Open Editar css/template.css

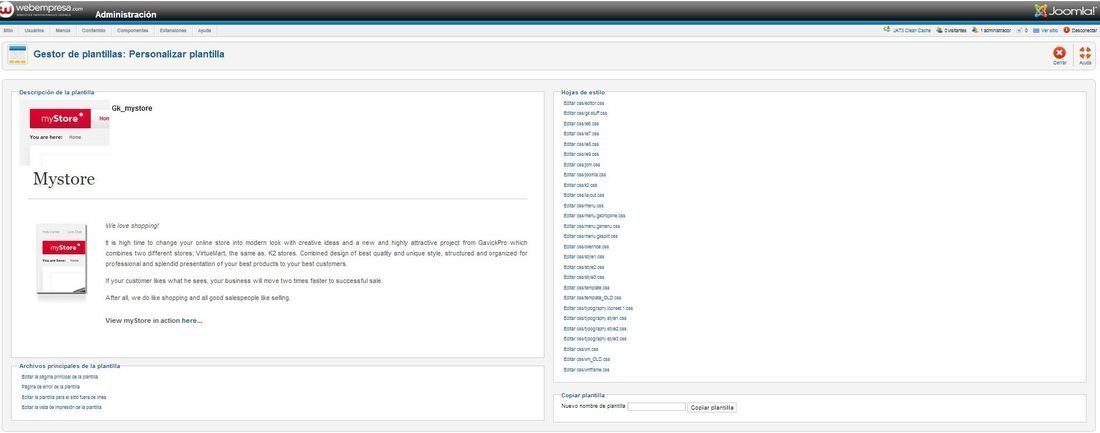tap(586, 288)
